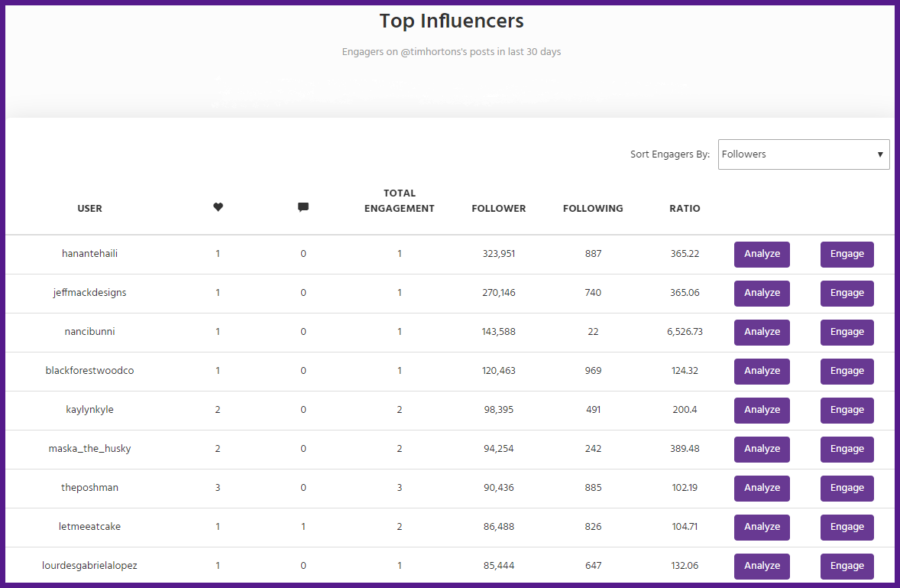Click the theposhman username link
This screenshot has height=588, width=900.
89,488
